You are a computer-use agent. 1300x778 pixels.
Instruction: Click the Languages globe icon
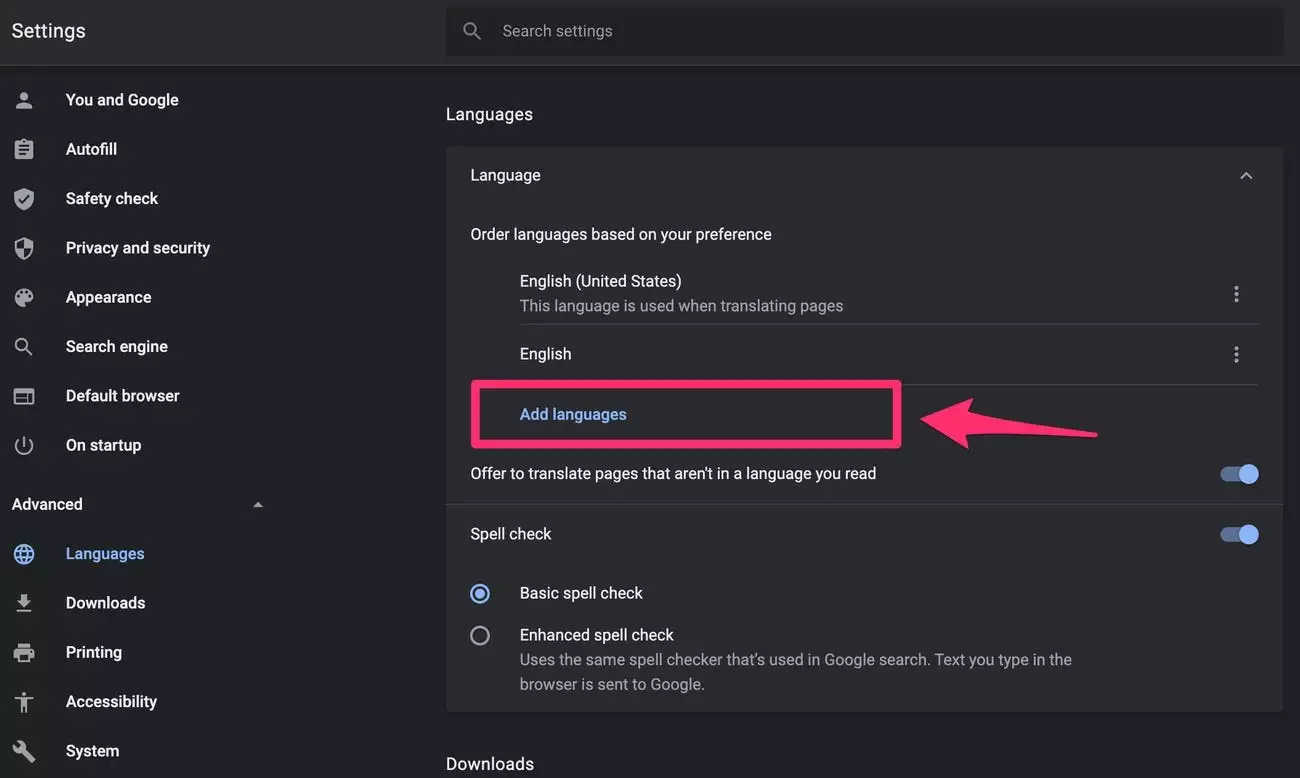tap(24, 554)
